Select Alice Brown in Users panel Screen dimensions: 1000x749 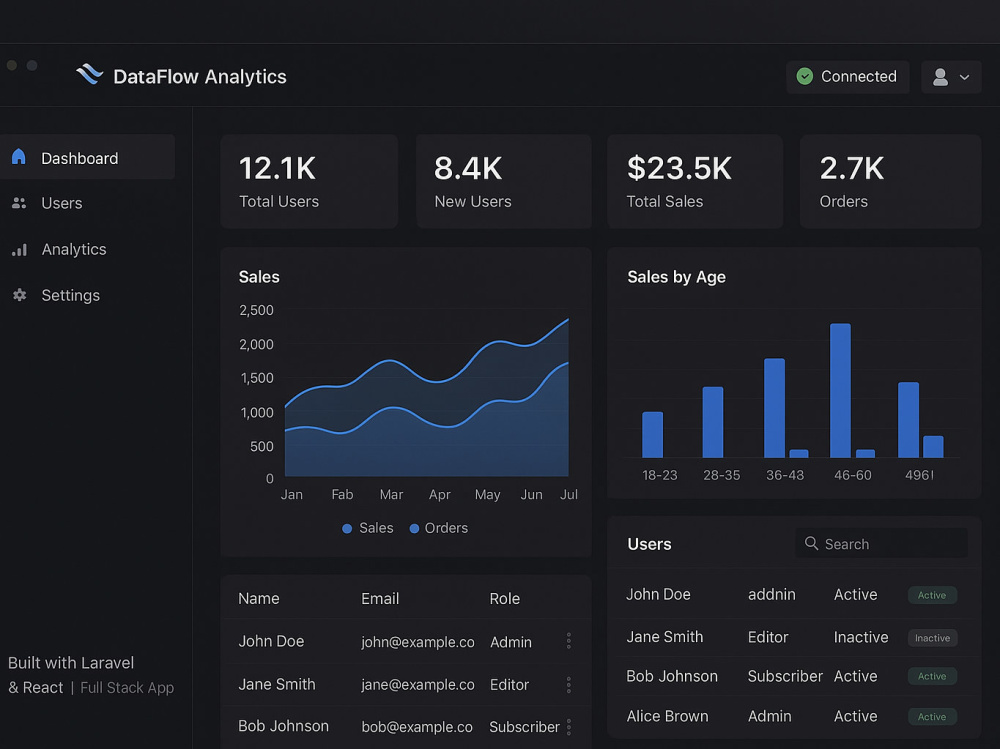[x=667, y=716]
